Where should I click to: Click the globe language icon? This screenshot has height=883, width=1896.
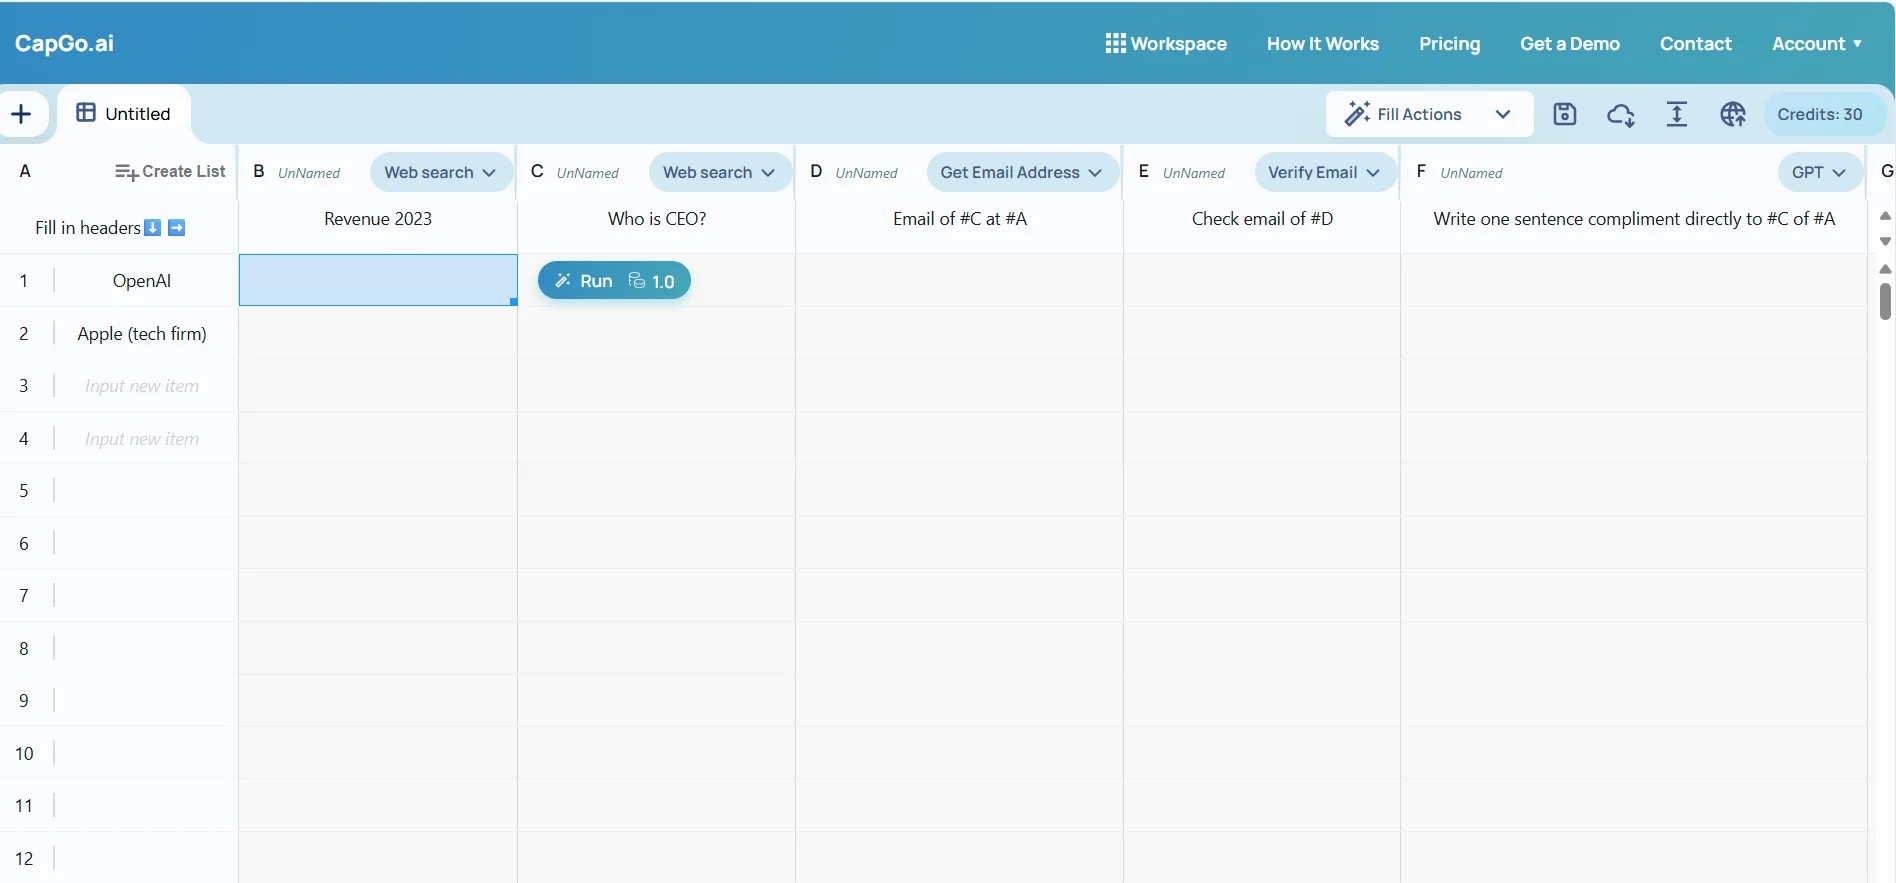1732,114
